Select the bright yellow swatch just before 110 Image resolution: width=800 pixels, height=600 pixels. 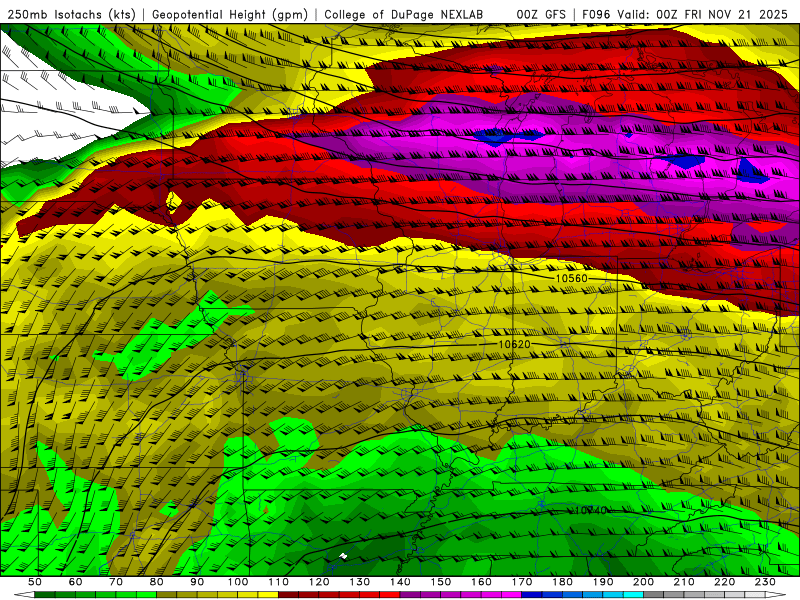(268, 594)
